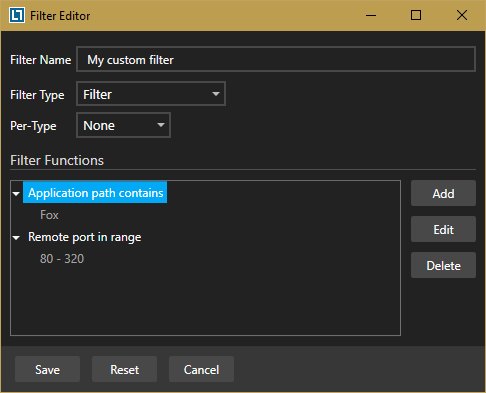Image resolution: width=486 pixels, height=393 pixels.
Task: Edit the selected filter function
Action: coord(443,229)
